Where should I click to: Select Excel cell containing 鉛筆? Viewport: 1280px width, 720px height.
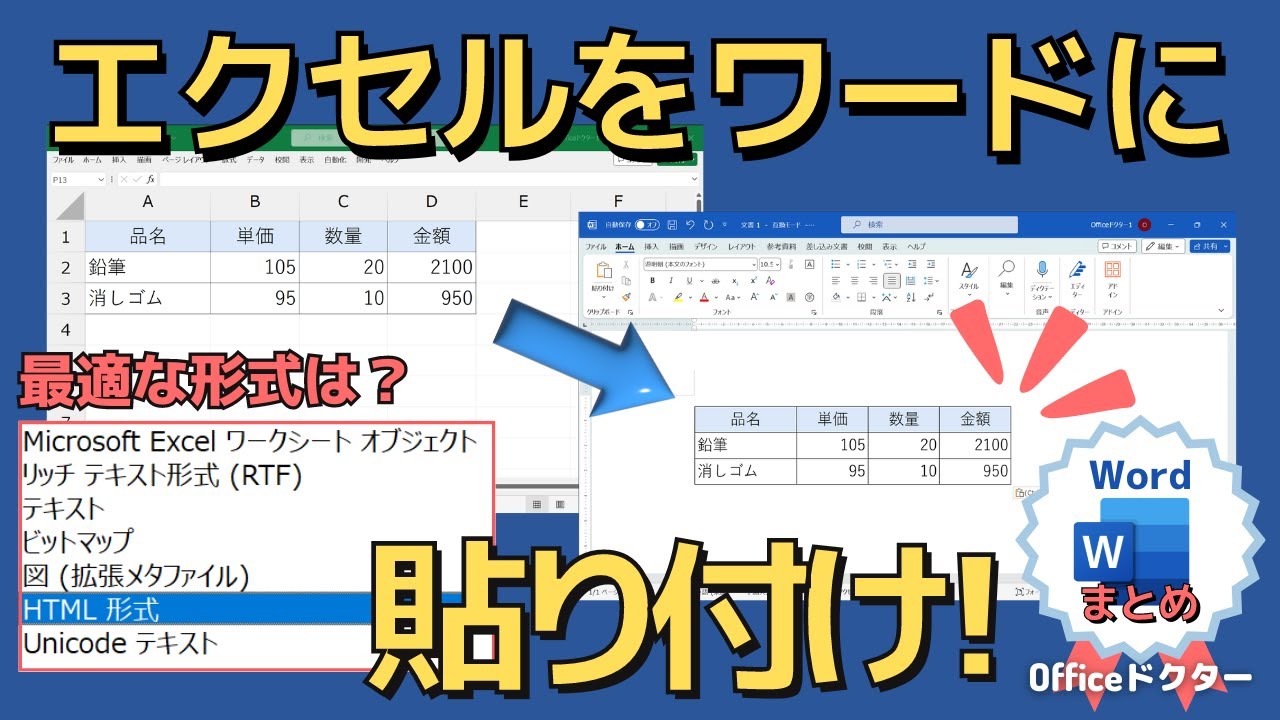pos(148,267)
